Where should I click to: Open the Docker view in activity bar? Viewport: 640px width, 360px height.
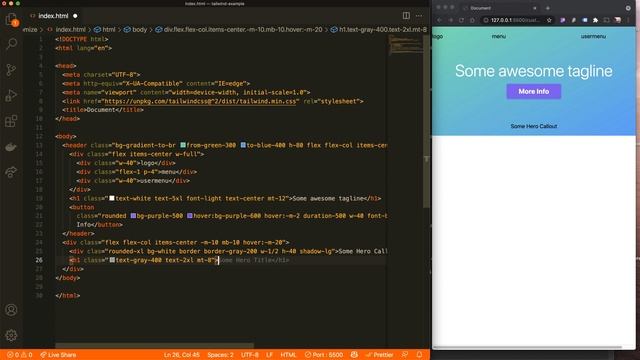tap(11, 147)
